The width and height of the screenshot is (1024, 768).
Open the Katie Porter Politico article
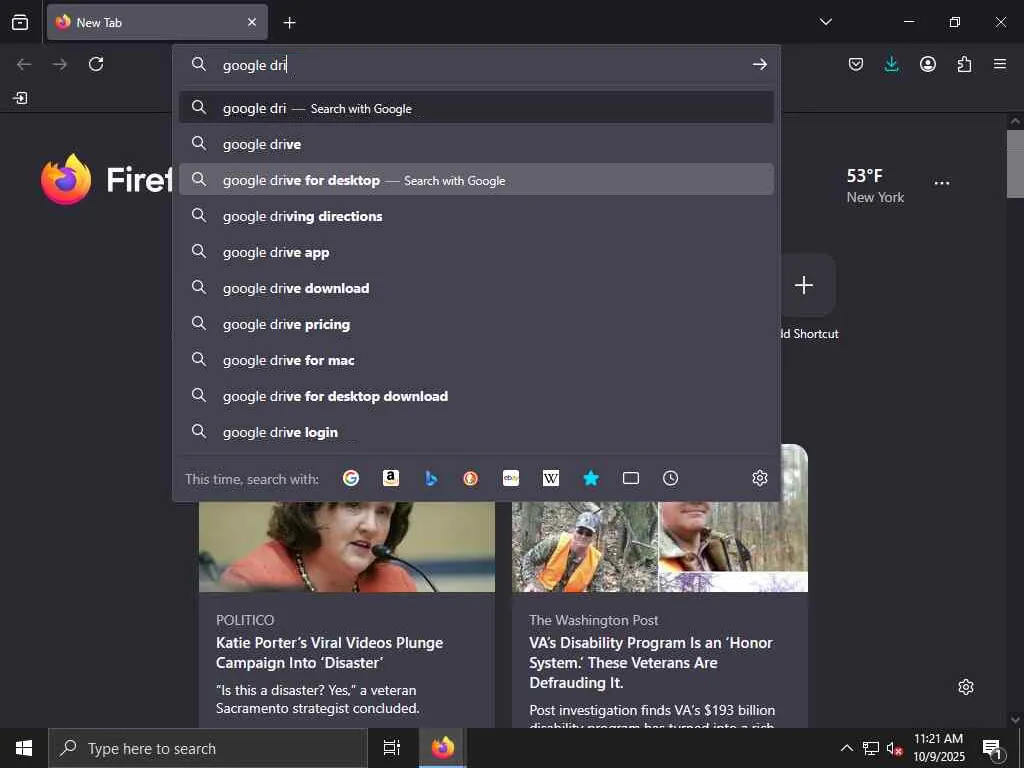point(329,652)
